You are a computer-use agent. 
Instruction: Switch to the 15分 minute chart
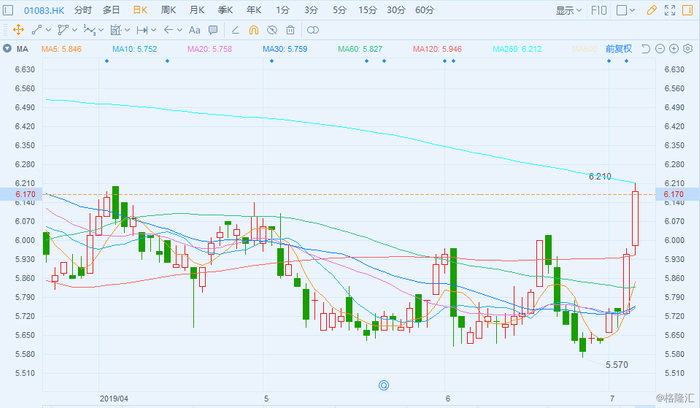[368, 10]
